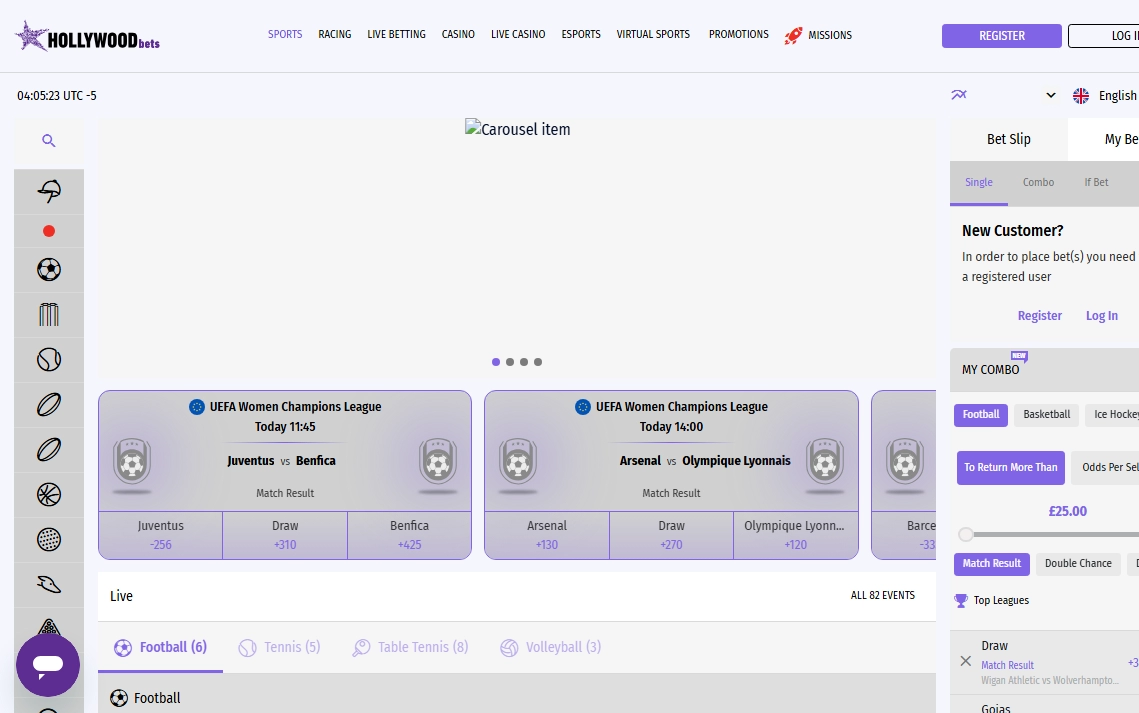Image resolution: width=1139 pixels, height=713 pixels.
Task: Switch to the If Bet tab
Action: pos(1096,182)
